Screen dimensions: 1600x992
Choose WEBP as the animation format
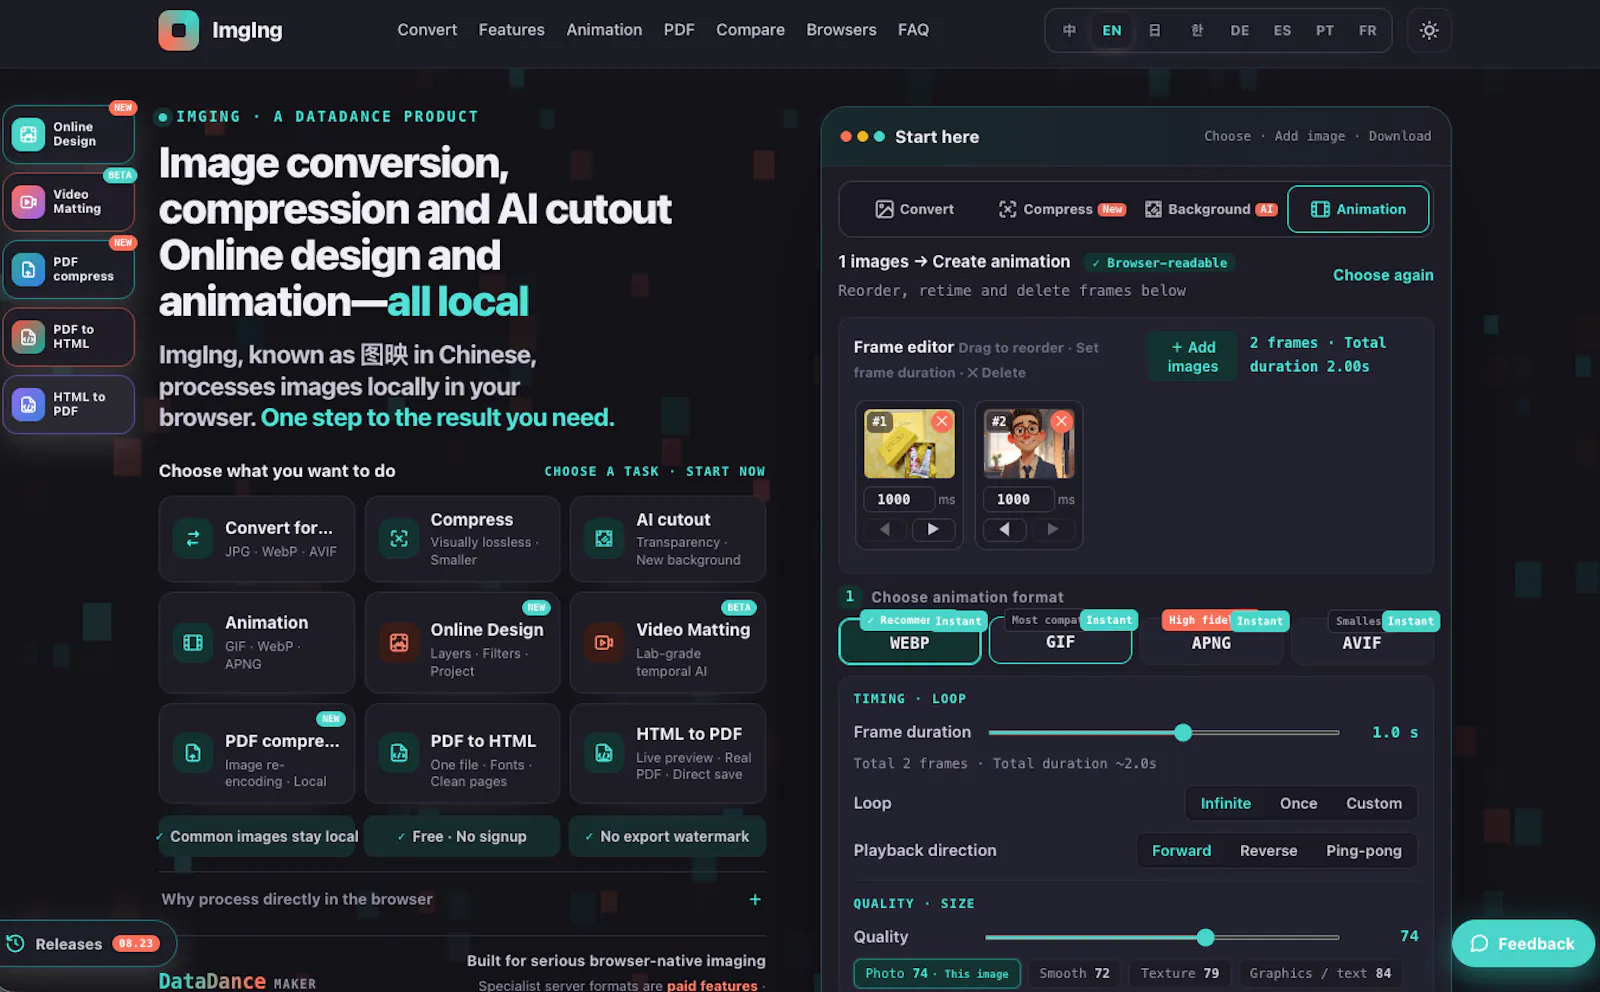click(x=910, y=641)
